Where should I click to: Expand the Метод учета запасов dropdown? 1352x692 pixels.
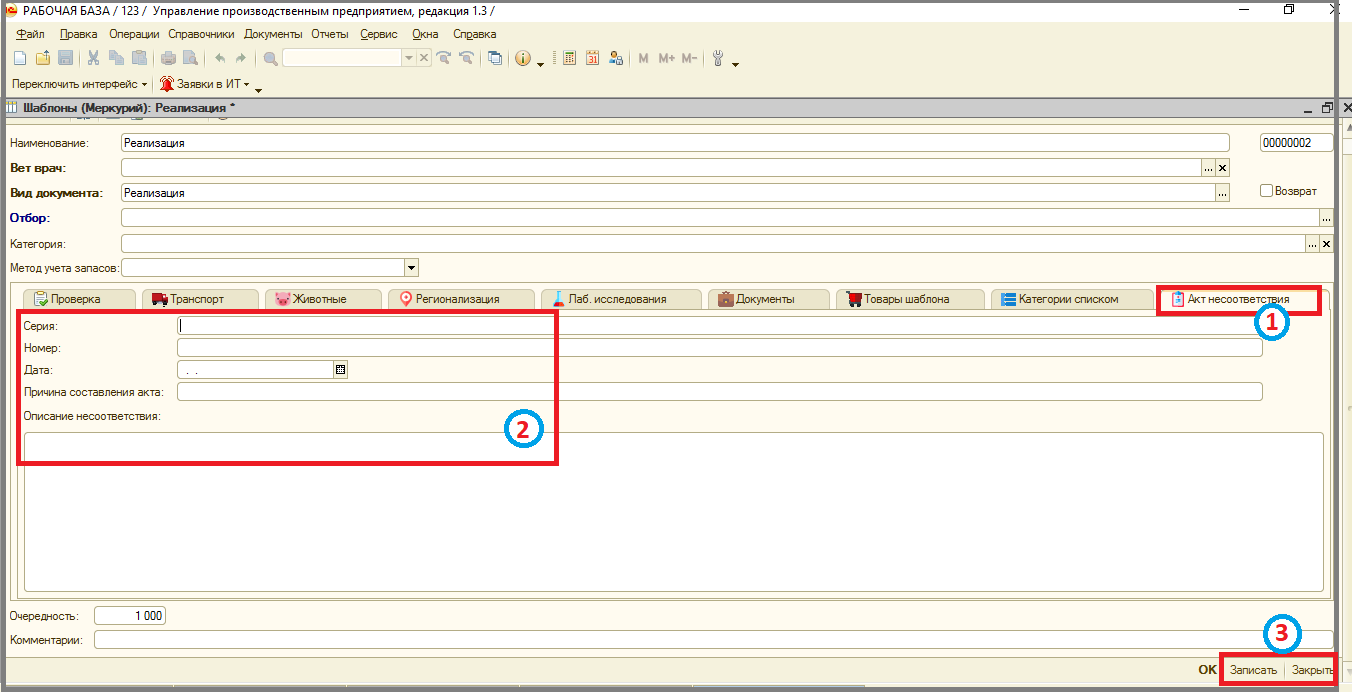[411, 268]
